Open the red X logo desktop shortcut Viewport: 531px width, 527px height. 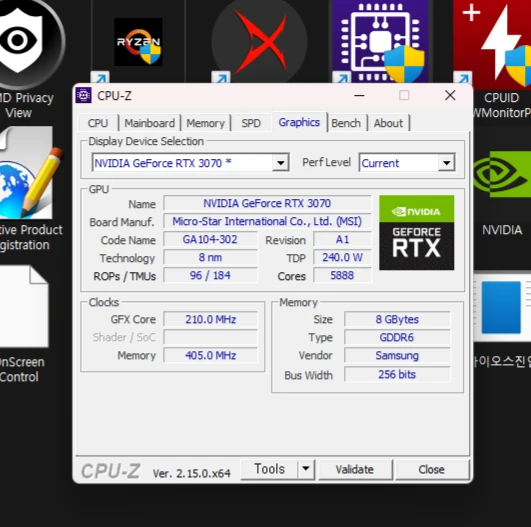[260, 42]
